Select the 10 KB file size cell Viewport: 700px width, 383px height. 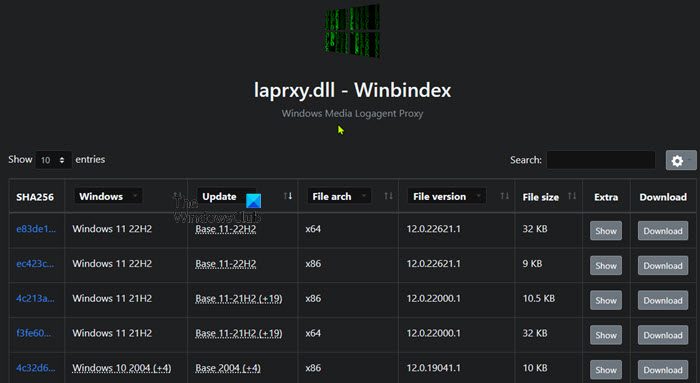tap(535, 368)
